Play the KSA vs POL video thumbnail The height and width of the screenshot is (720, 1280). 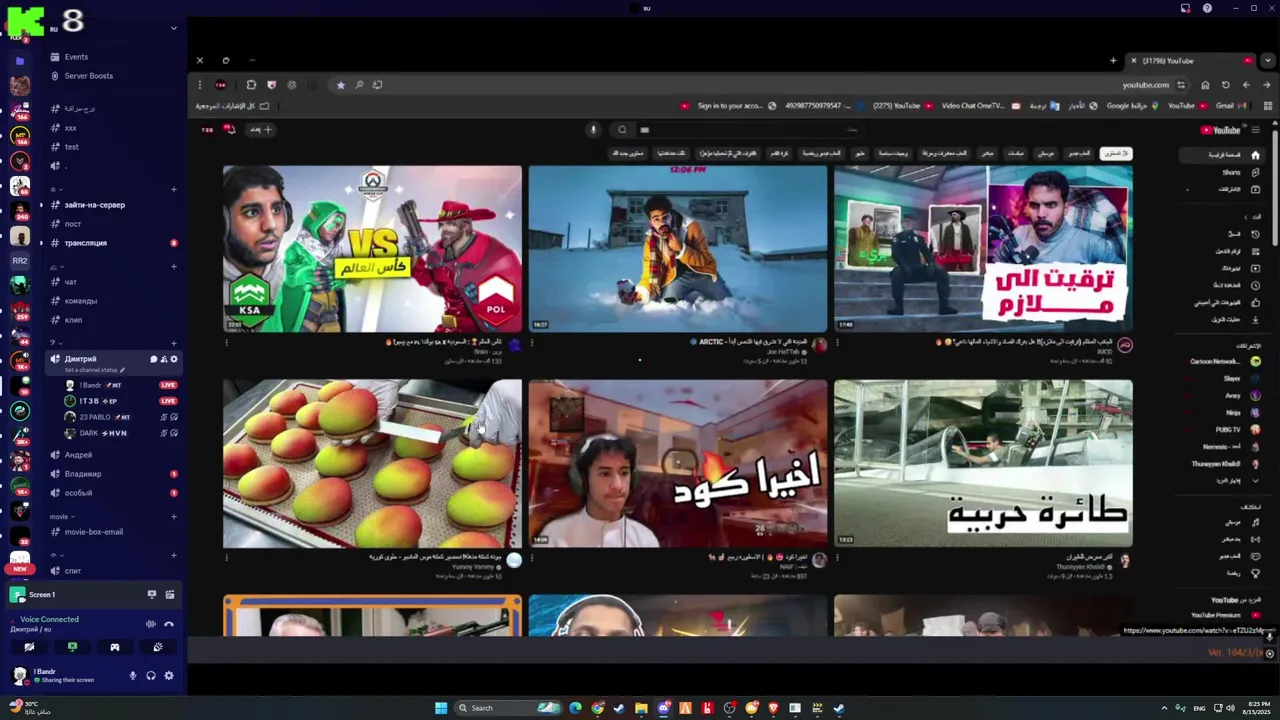click(x=372, y=249)
